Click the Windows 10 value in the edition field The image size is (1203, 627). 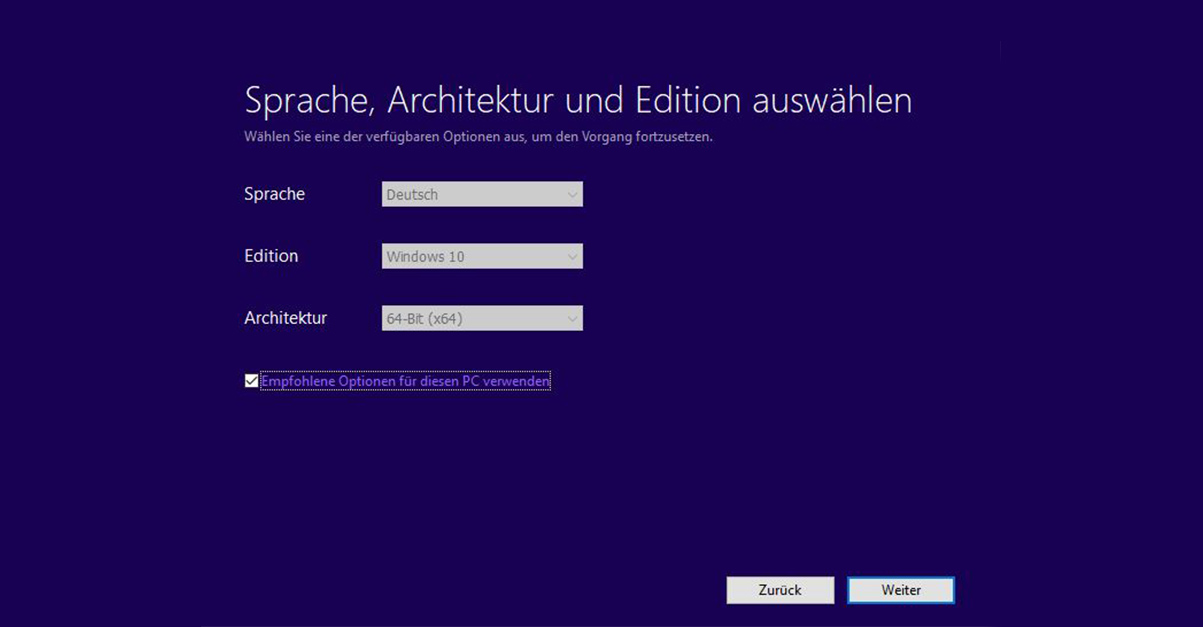[423, 256]
